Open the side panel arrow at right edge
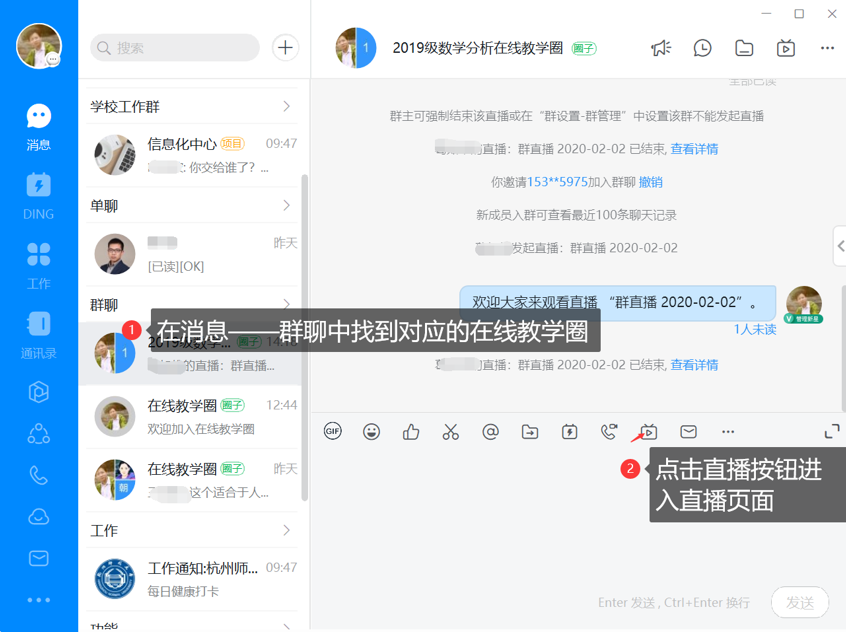 coord(840,246)
